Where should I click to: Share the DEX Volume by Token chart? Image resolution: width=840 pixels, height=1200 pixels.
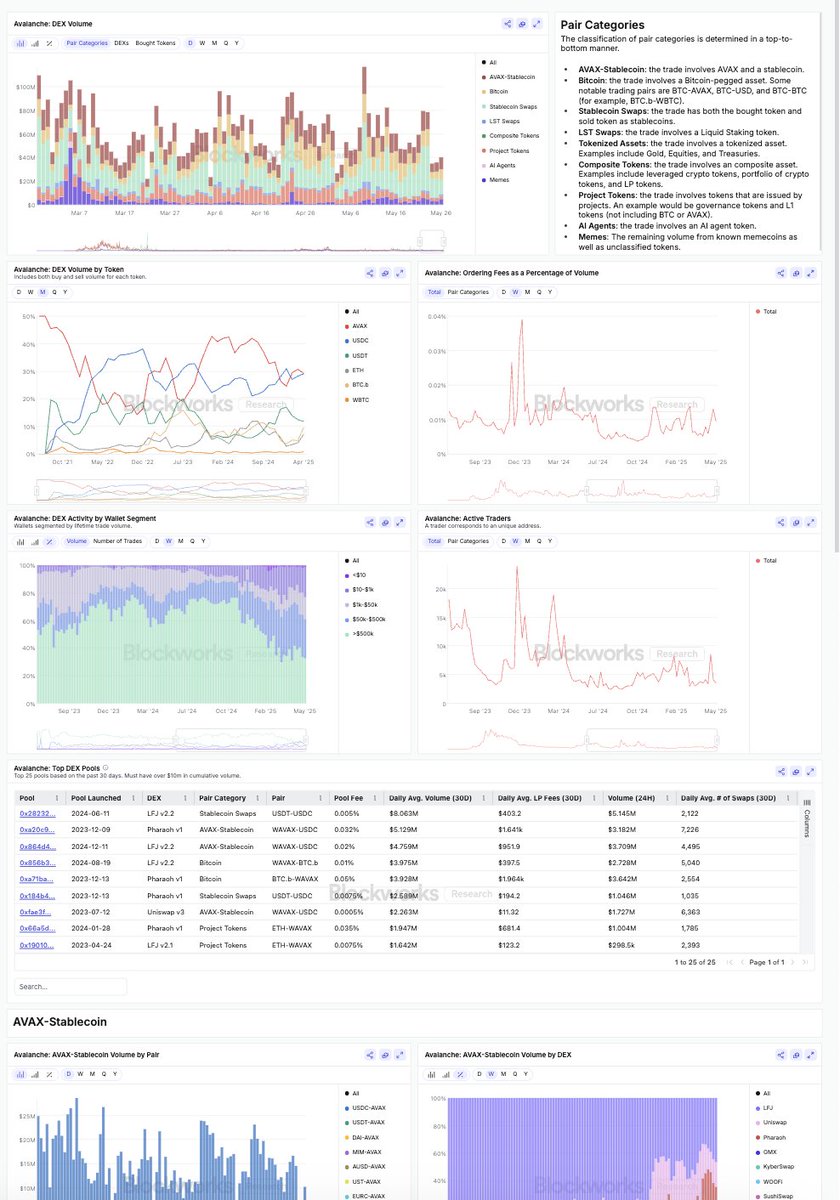pos(370,272)
